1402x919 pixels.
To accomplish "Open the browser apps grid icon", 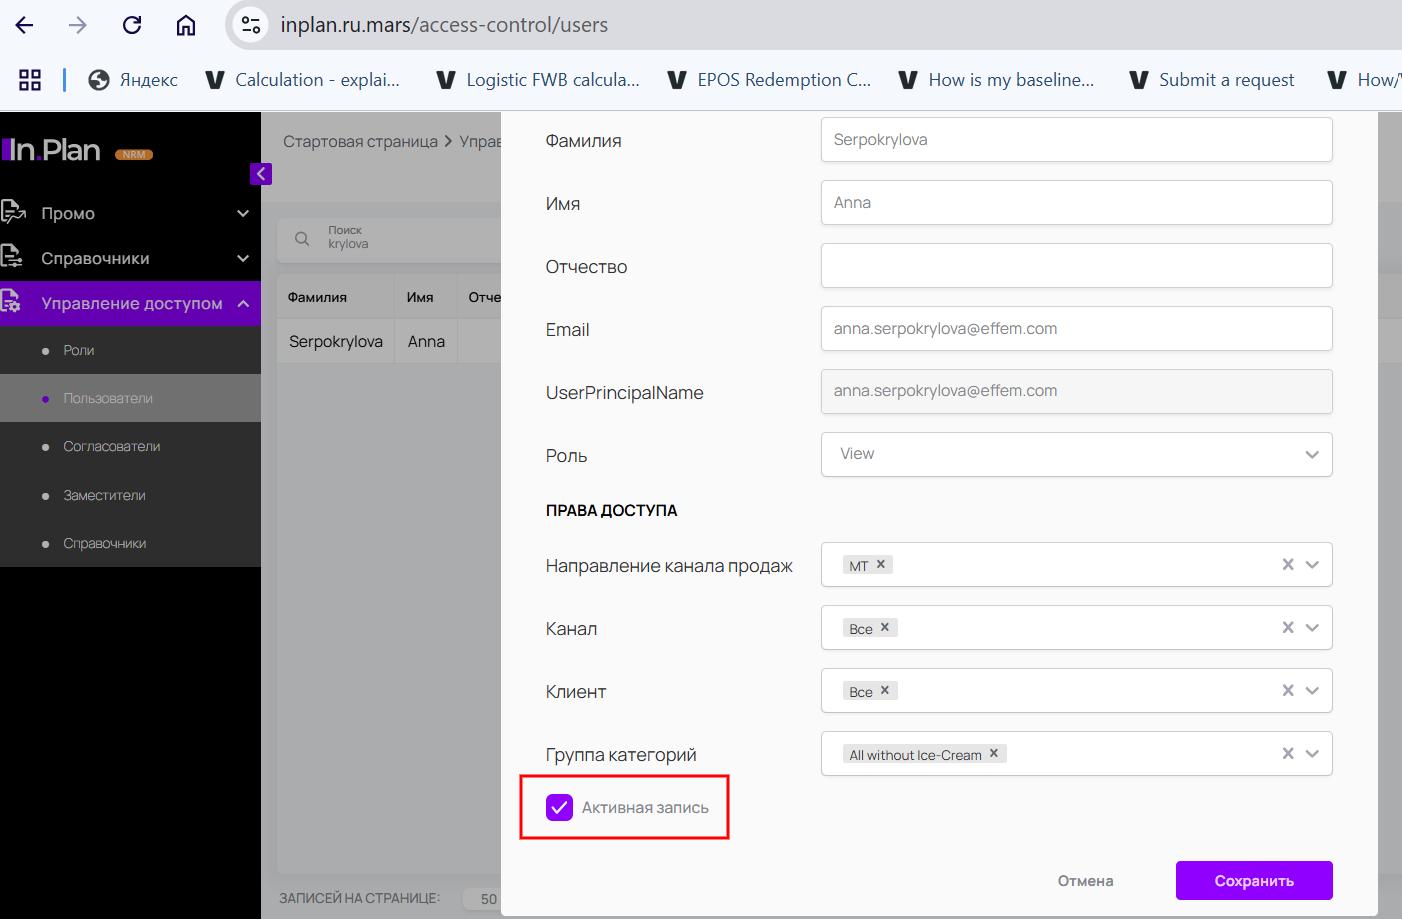I will (30, 80).
